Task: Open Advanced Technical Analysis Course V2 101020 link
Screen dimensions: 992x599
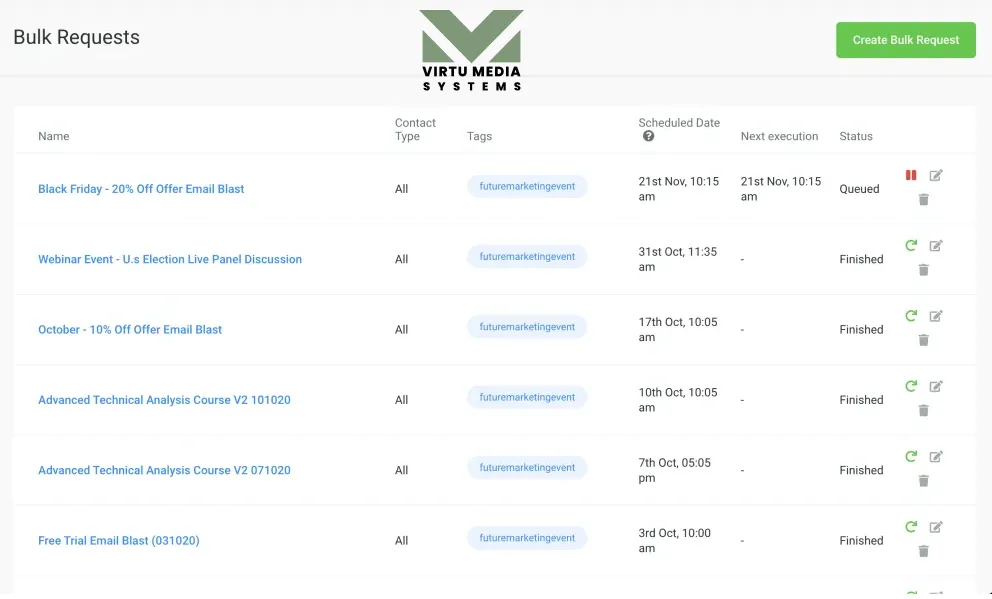Action: pyautogui.click(x=164, y=400)
